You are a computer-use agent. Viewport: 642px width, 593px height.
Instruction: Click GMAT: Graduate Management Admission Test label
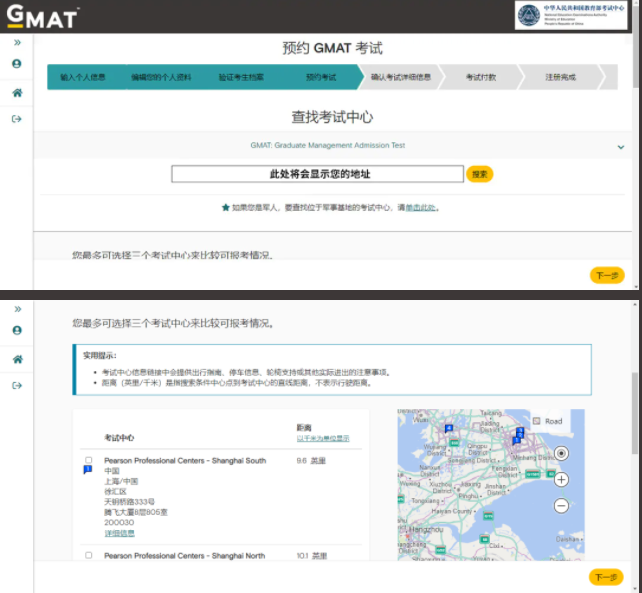click(328, 145)
